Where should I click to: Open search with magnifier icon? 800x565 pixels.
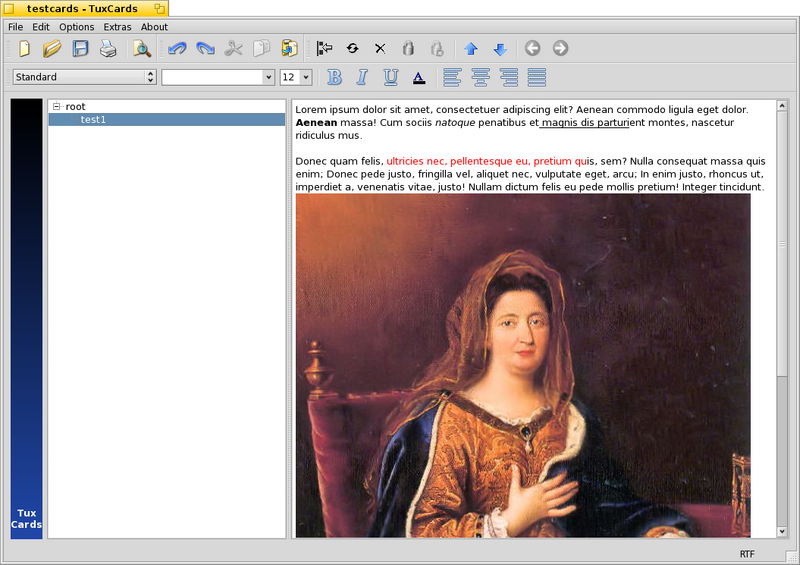[x=141, y=48]
